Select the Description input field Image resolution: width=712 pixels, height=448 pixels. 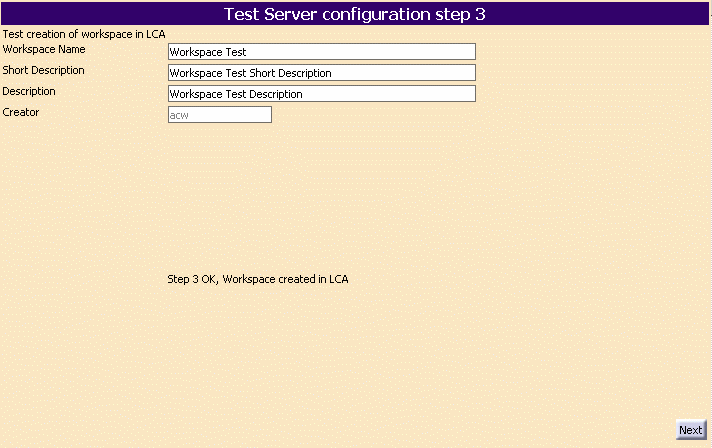[x=321, y=94]
